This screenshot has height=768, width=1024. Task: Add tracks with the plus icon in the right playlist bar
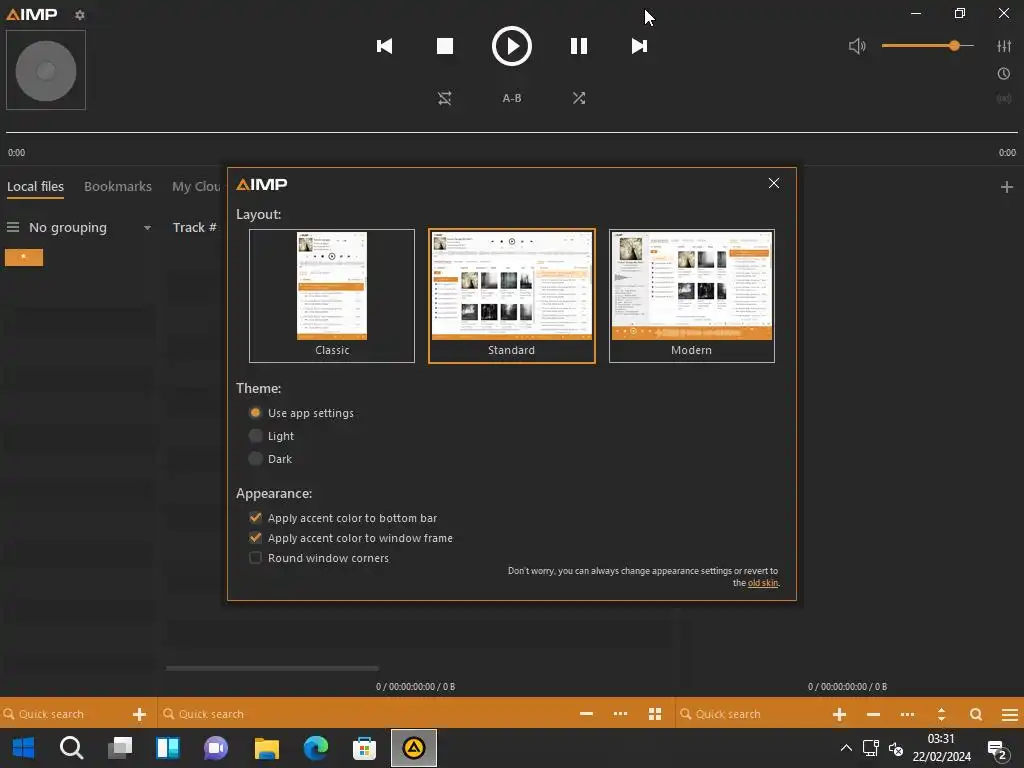tap(840, 714)
